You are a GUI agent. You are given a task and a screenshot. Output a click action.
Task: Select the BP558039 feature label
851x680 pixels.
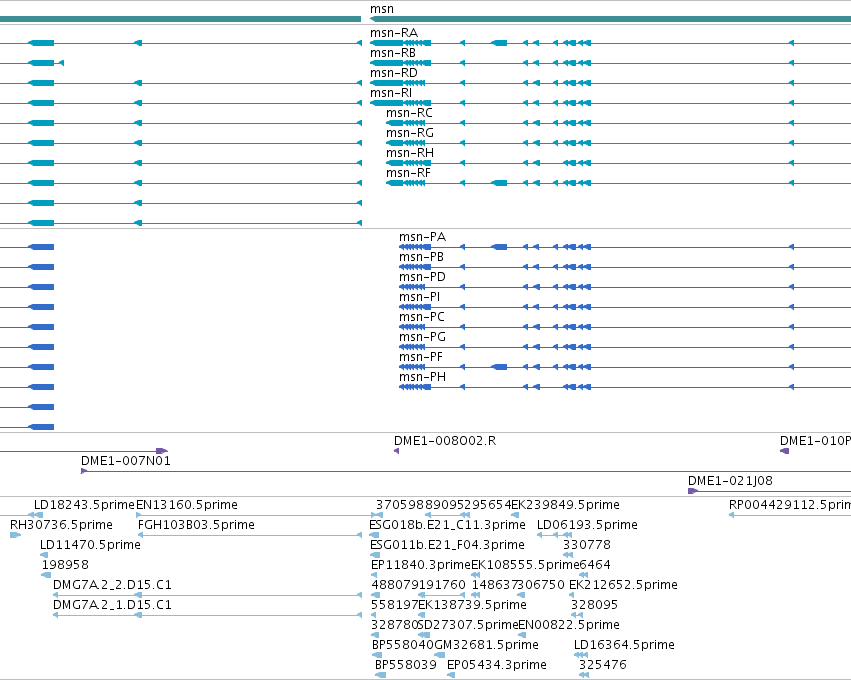coord(405,665)
